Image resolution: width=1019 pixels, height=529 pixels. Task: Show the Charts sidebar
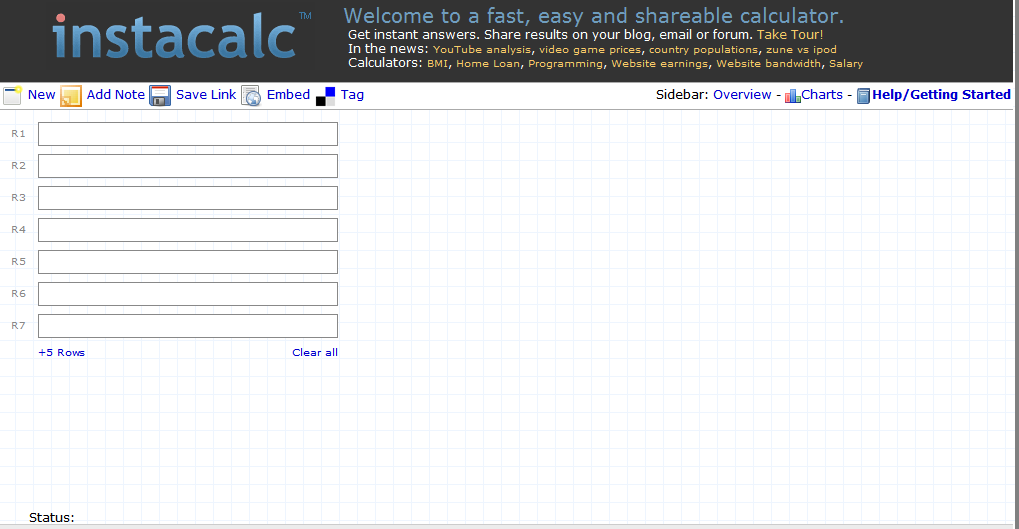click(822, 95)
